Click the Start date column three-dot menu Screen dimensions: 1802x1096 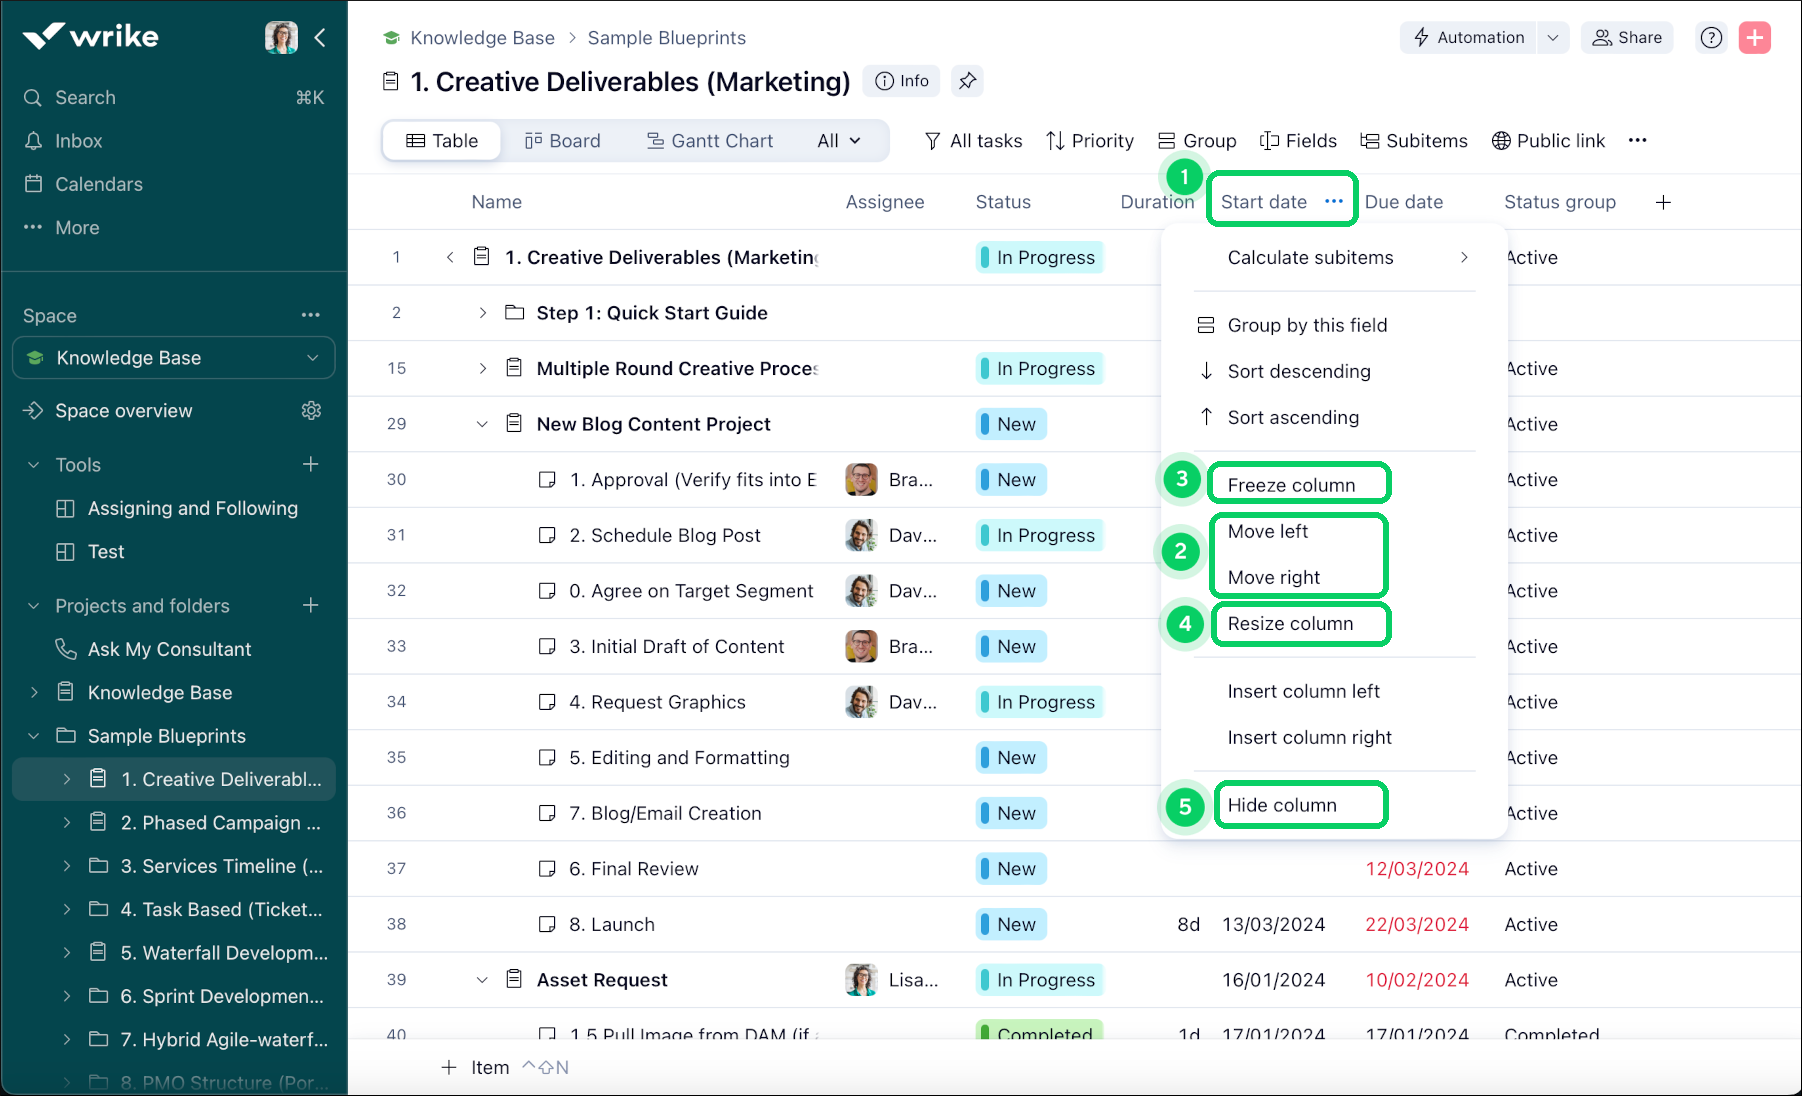1333,201
